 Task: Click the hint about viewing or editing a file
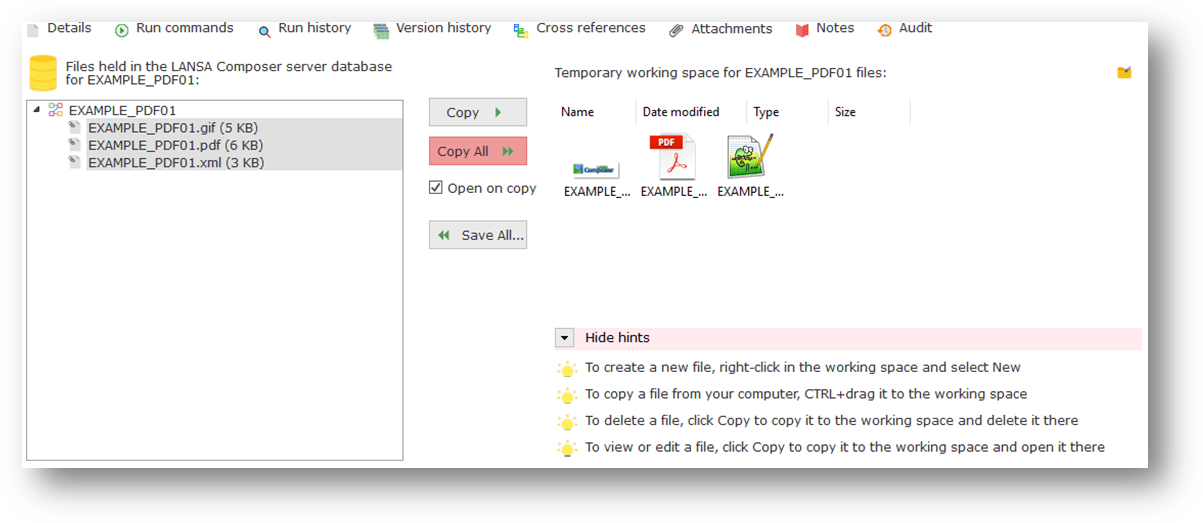pos(845,447)
